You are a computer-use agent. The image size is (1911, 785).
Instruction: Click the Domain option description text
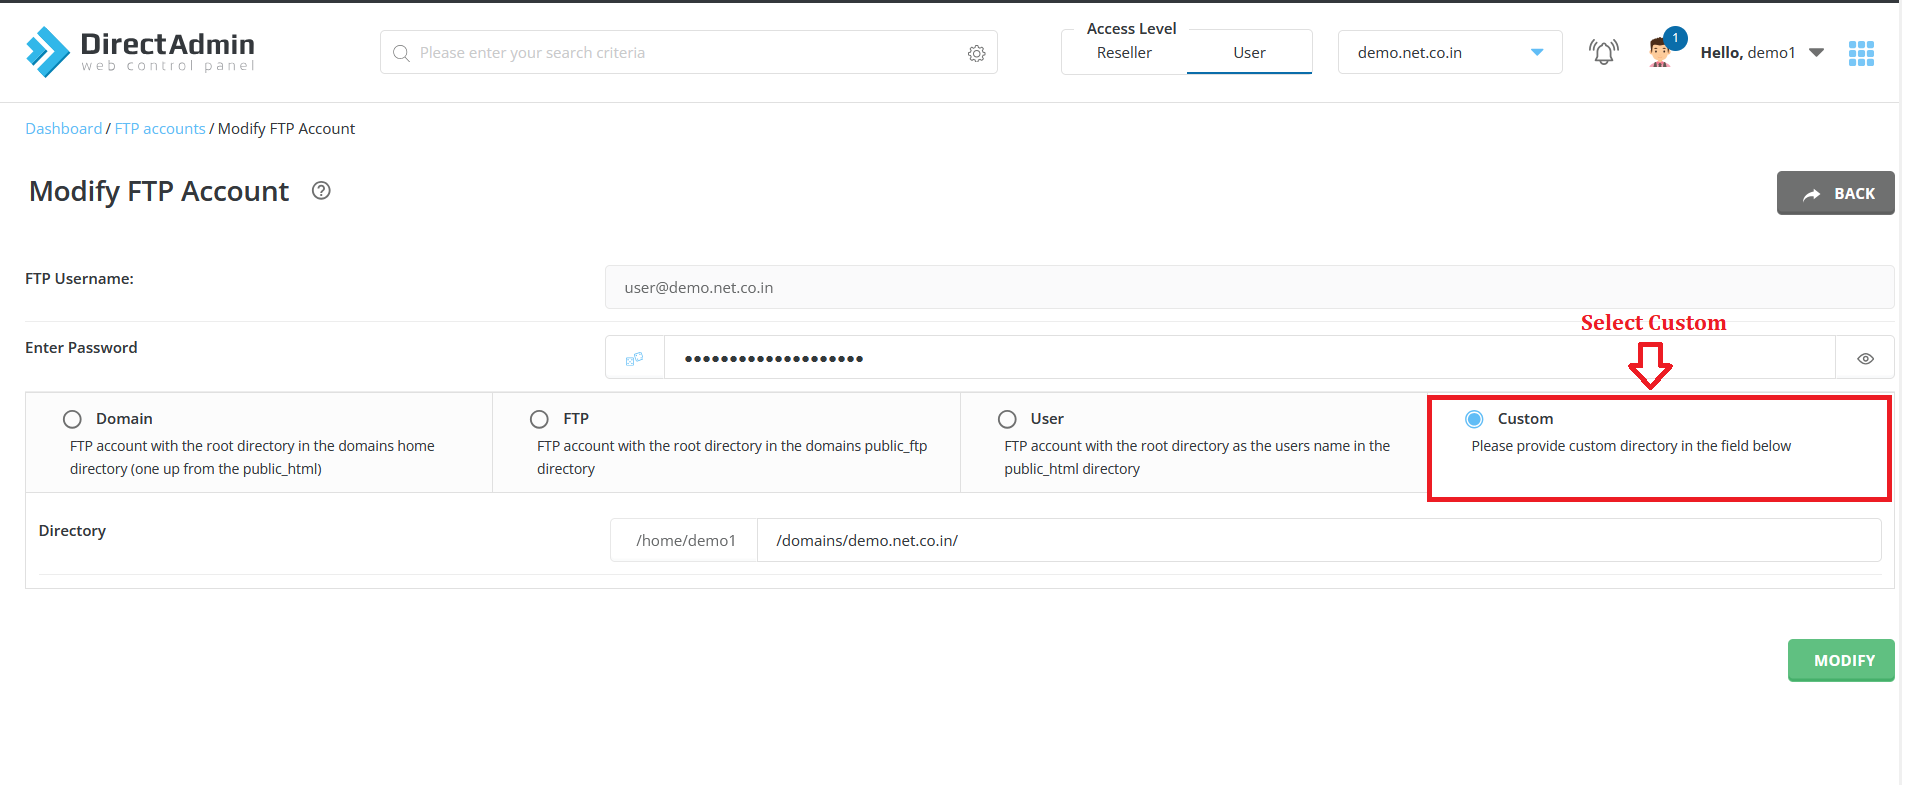252,458
